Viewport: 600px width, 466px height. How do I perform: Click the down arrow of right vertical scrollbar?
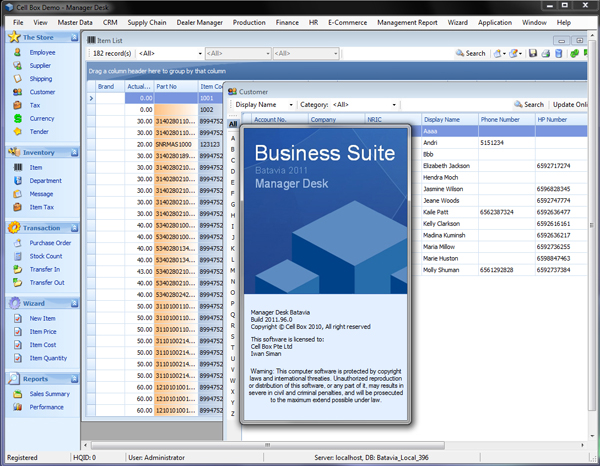pos(592,436)
